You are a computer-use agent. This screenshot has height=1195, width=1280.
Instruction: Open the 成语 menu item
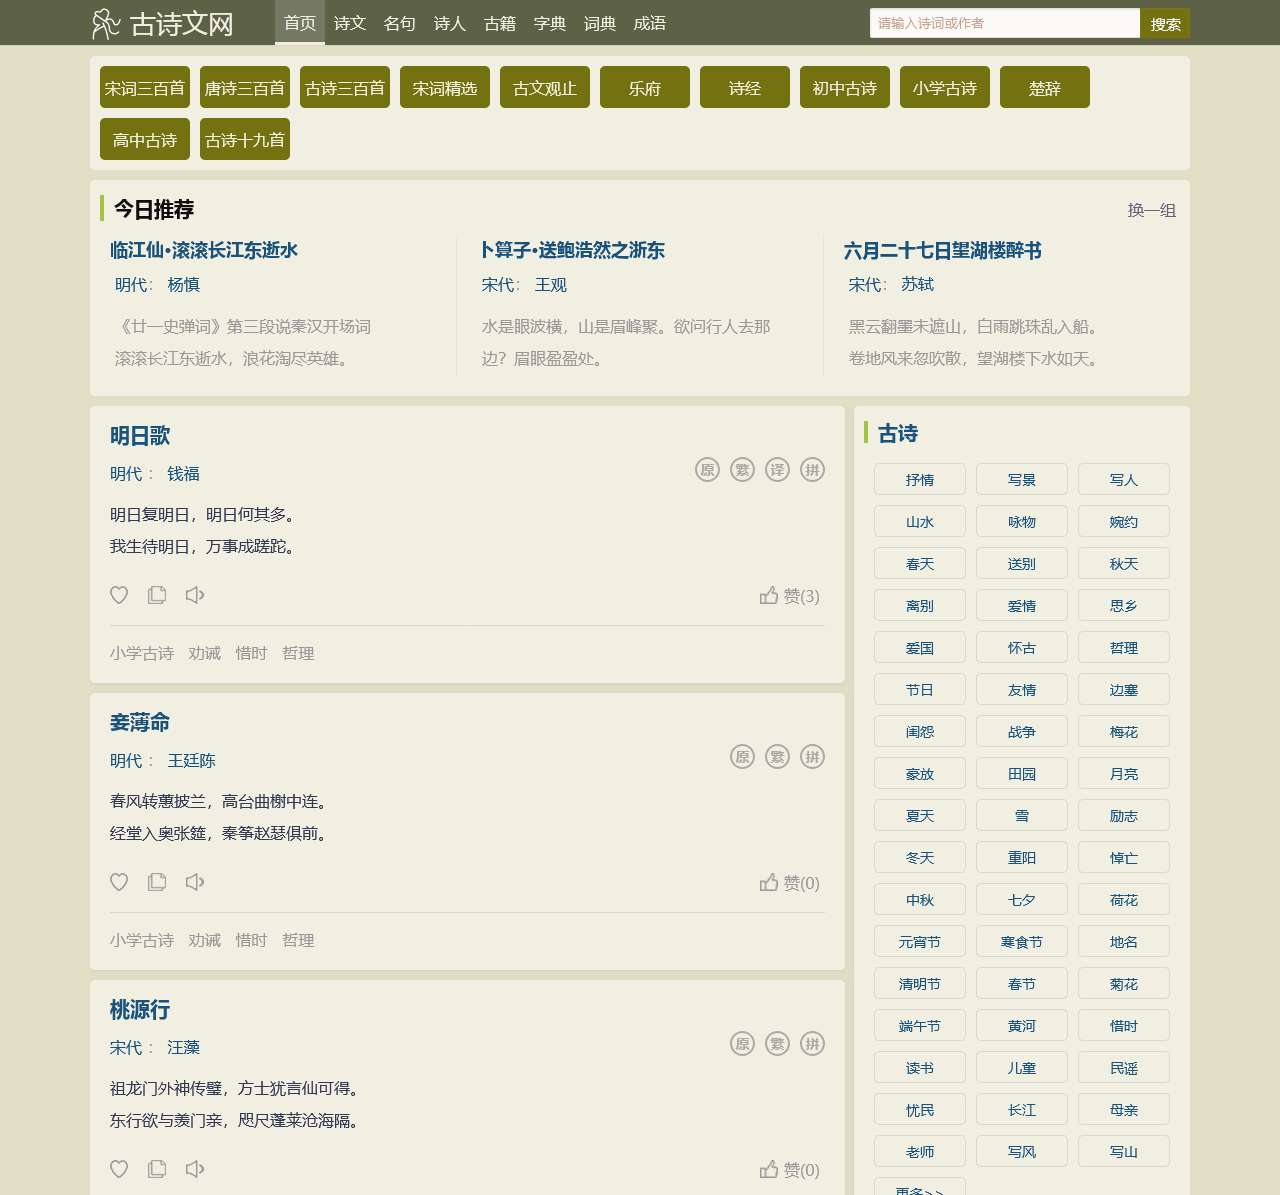click(x=650, y=23)
